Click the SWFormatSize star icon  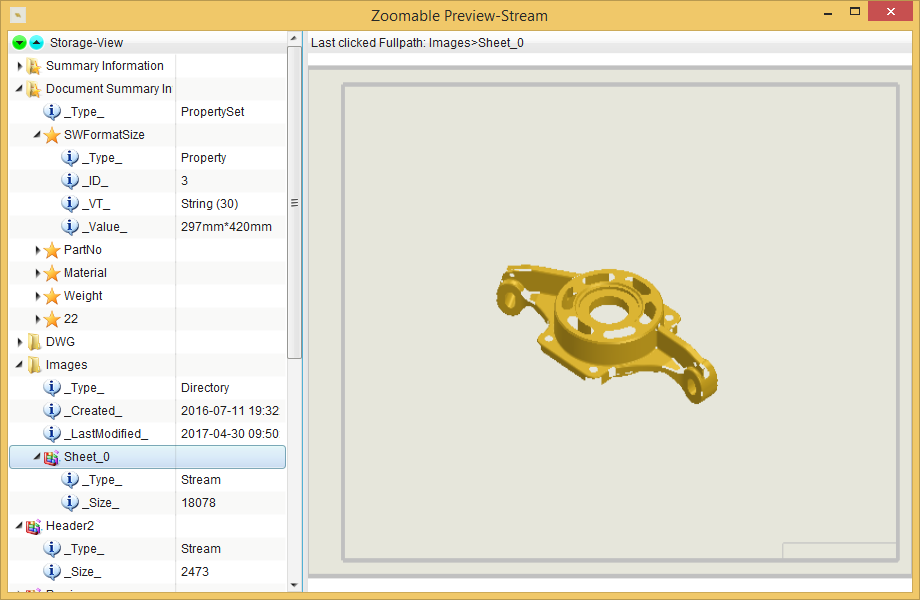52,135
